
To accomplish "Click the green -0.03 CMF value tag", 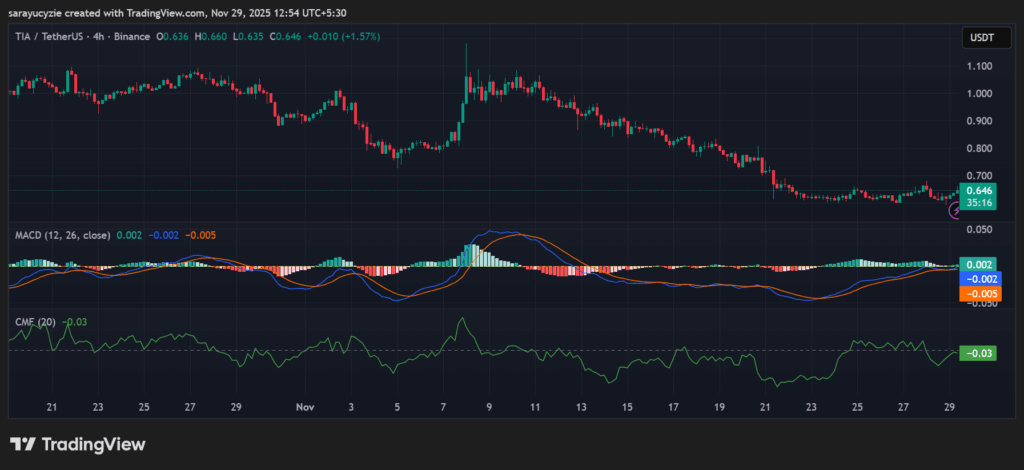I will click(x=977, y=353).
